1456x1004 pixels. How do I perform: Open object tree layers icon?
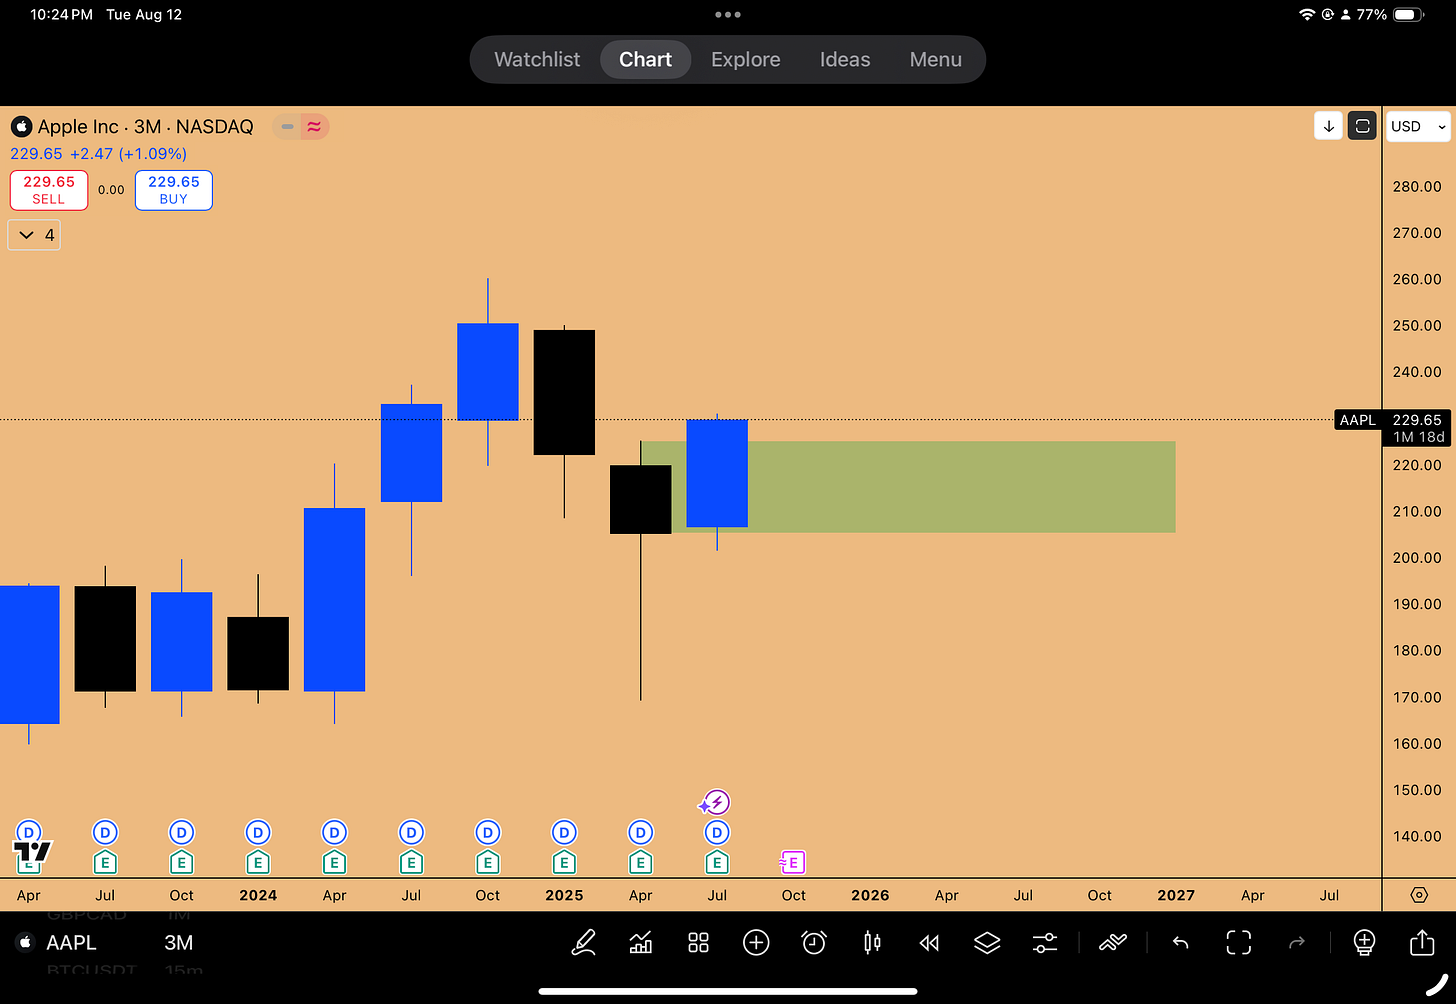(x=987, y=942)
